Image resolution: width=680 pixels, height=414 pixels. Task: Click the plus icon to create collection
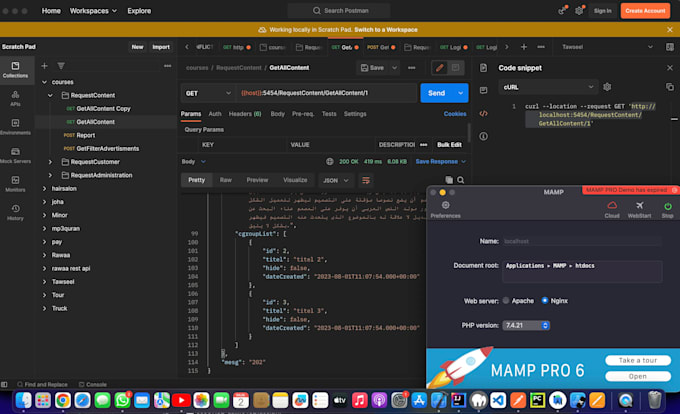[44, 66]
